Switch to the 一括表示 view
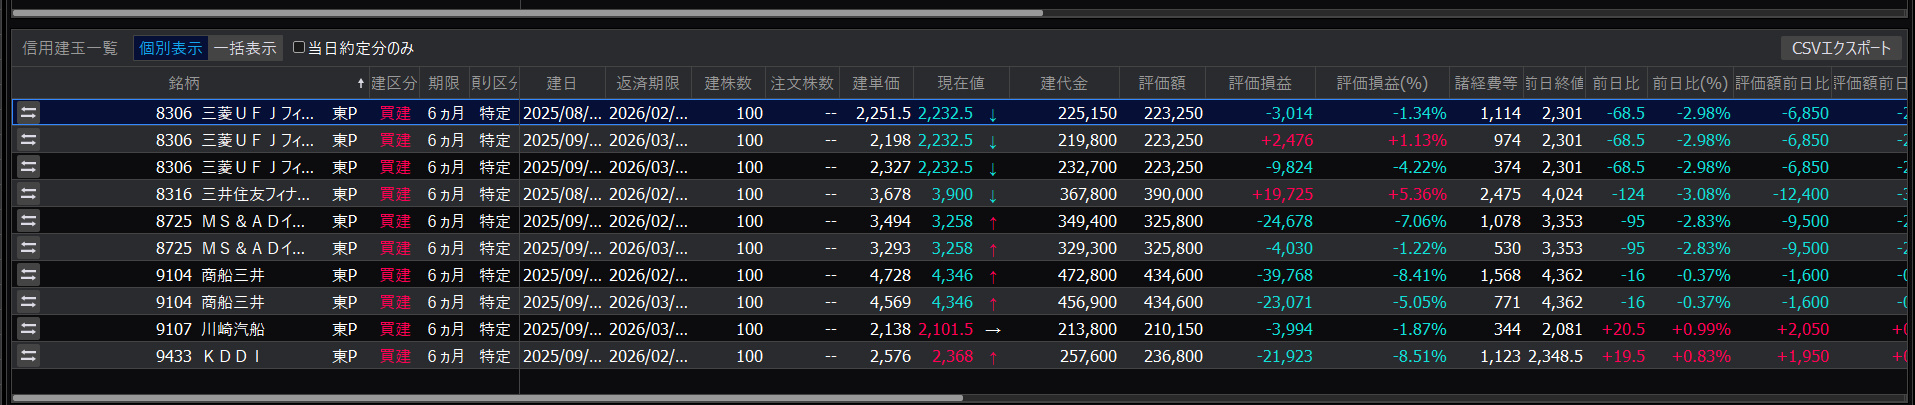The height and width of the screenshot is (405, 1915). click(x=245, y=48)
